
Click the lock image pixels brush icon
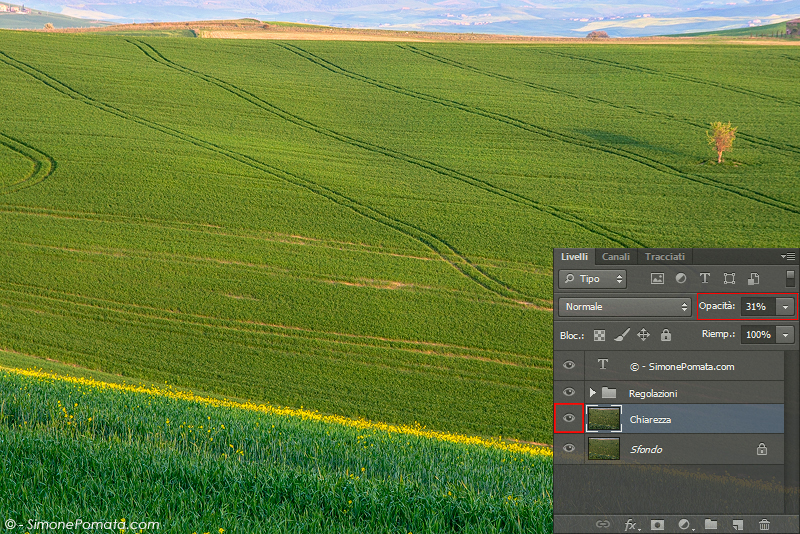click(x=621, y=335)
